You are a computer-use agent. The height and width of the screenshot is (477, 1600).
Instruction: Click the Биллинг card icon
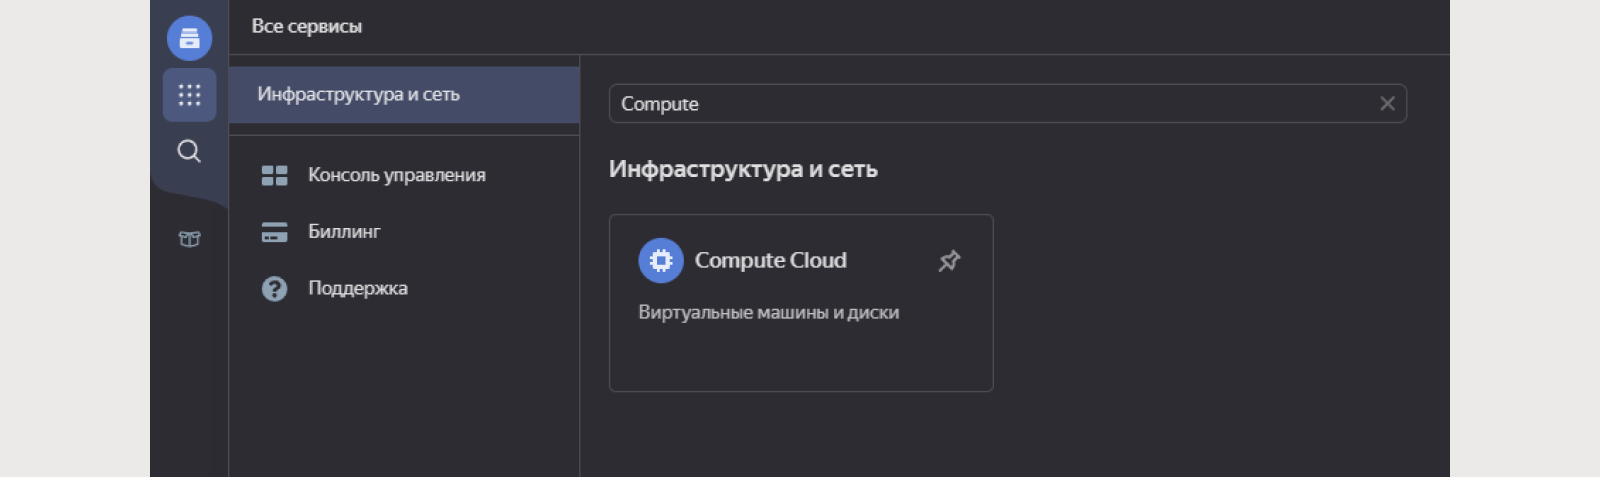274,232
